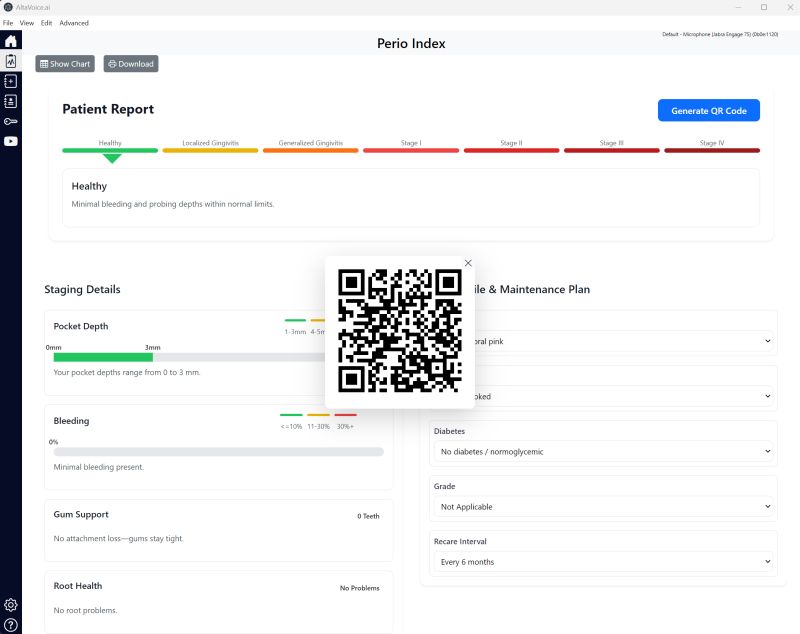Image resolution: width=800 pixels, height=634 pixels.
Task: Click the '1-3mm' pocket depth legend
Action: 295,332
